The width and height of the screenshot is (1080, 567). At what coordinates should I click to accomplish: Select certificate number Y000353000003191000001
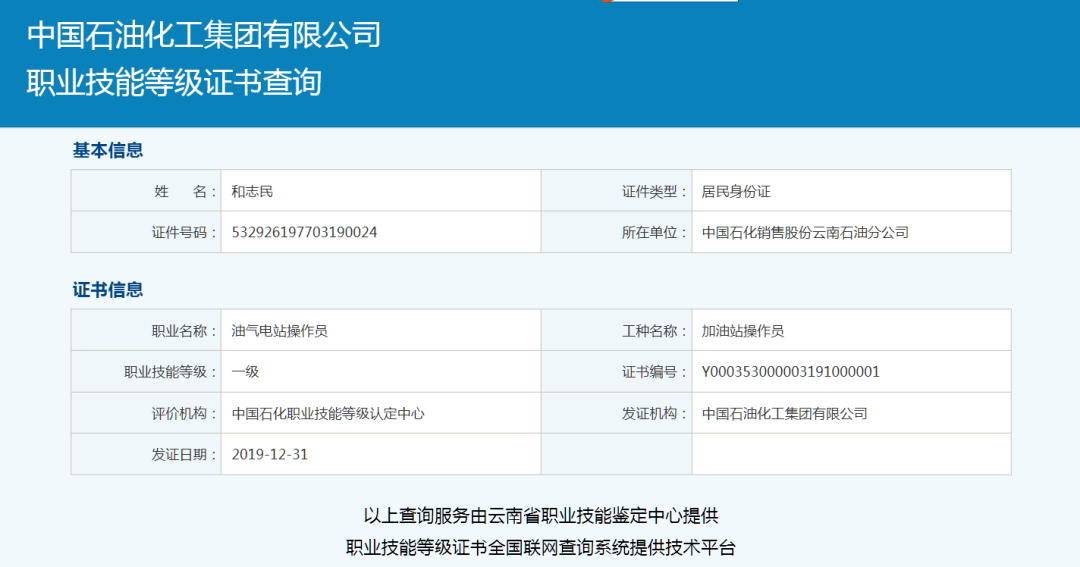pyautogui.click(x=791, y=372)
